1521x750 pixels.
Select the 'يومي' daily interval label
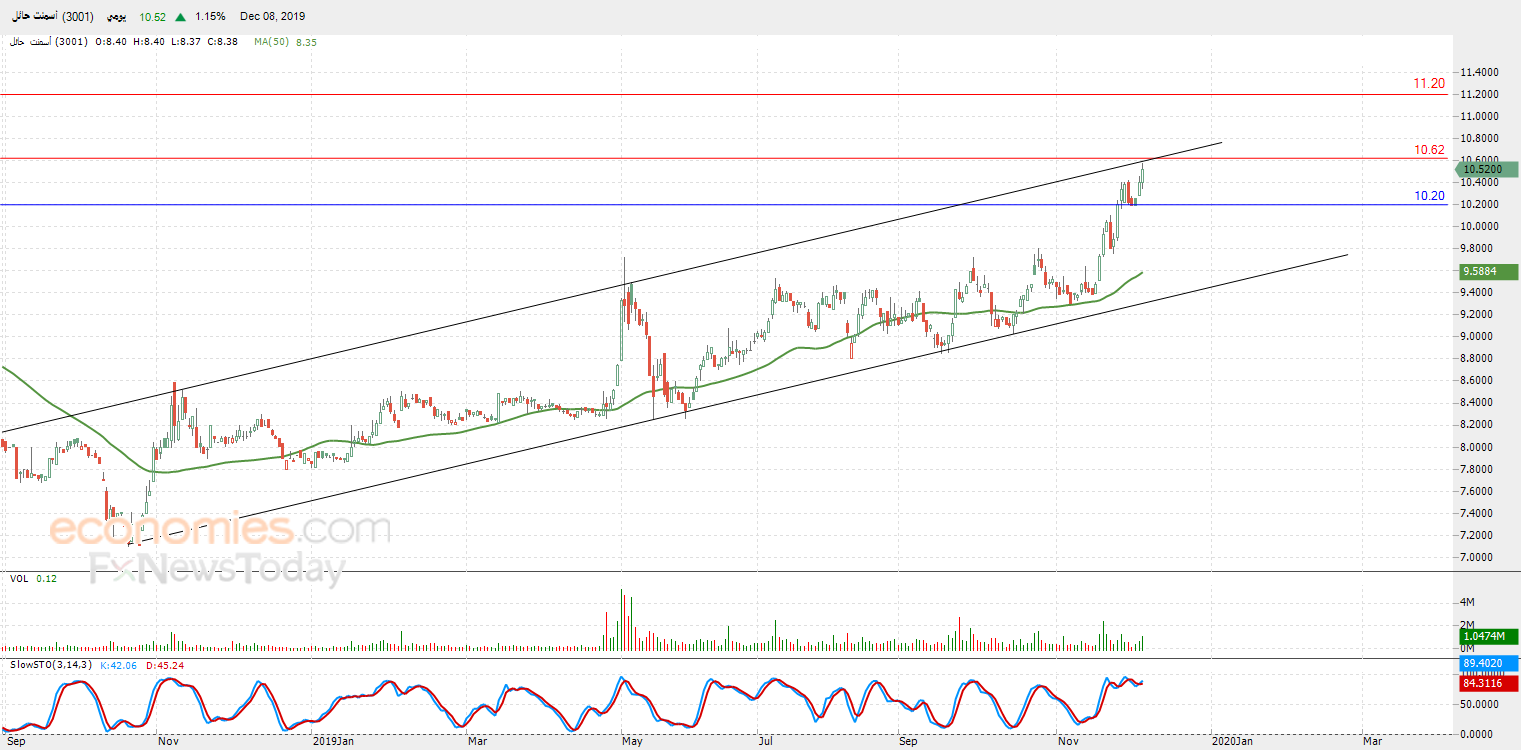pyautogui.click(x=118, y=17)
